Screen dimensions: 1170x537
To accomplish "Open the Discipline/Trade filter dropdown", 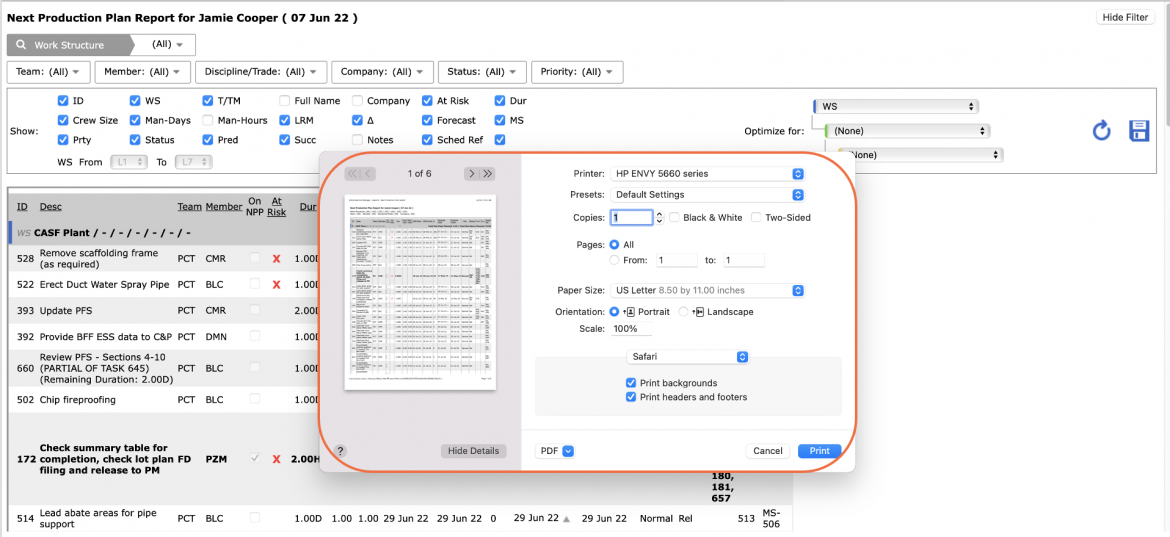I will click(x=261, y=72).
